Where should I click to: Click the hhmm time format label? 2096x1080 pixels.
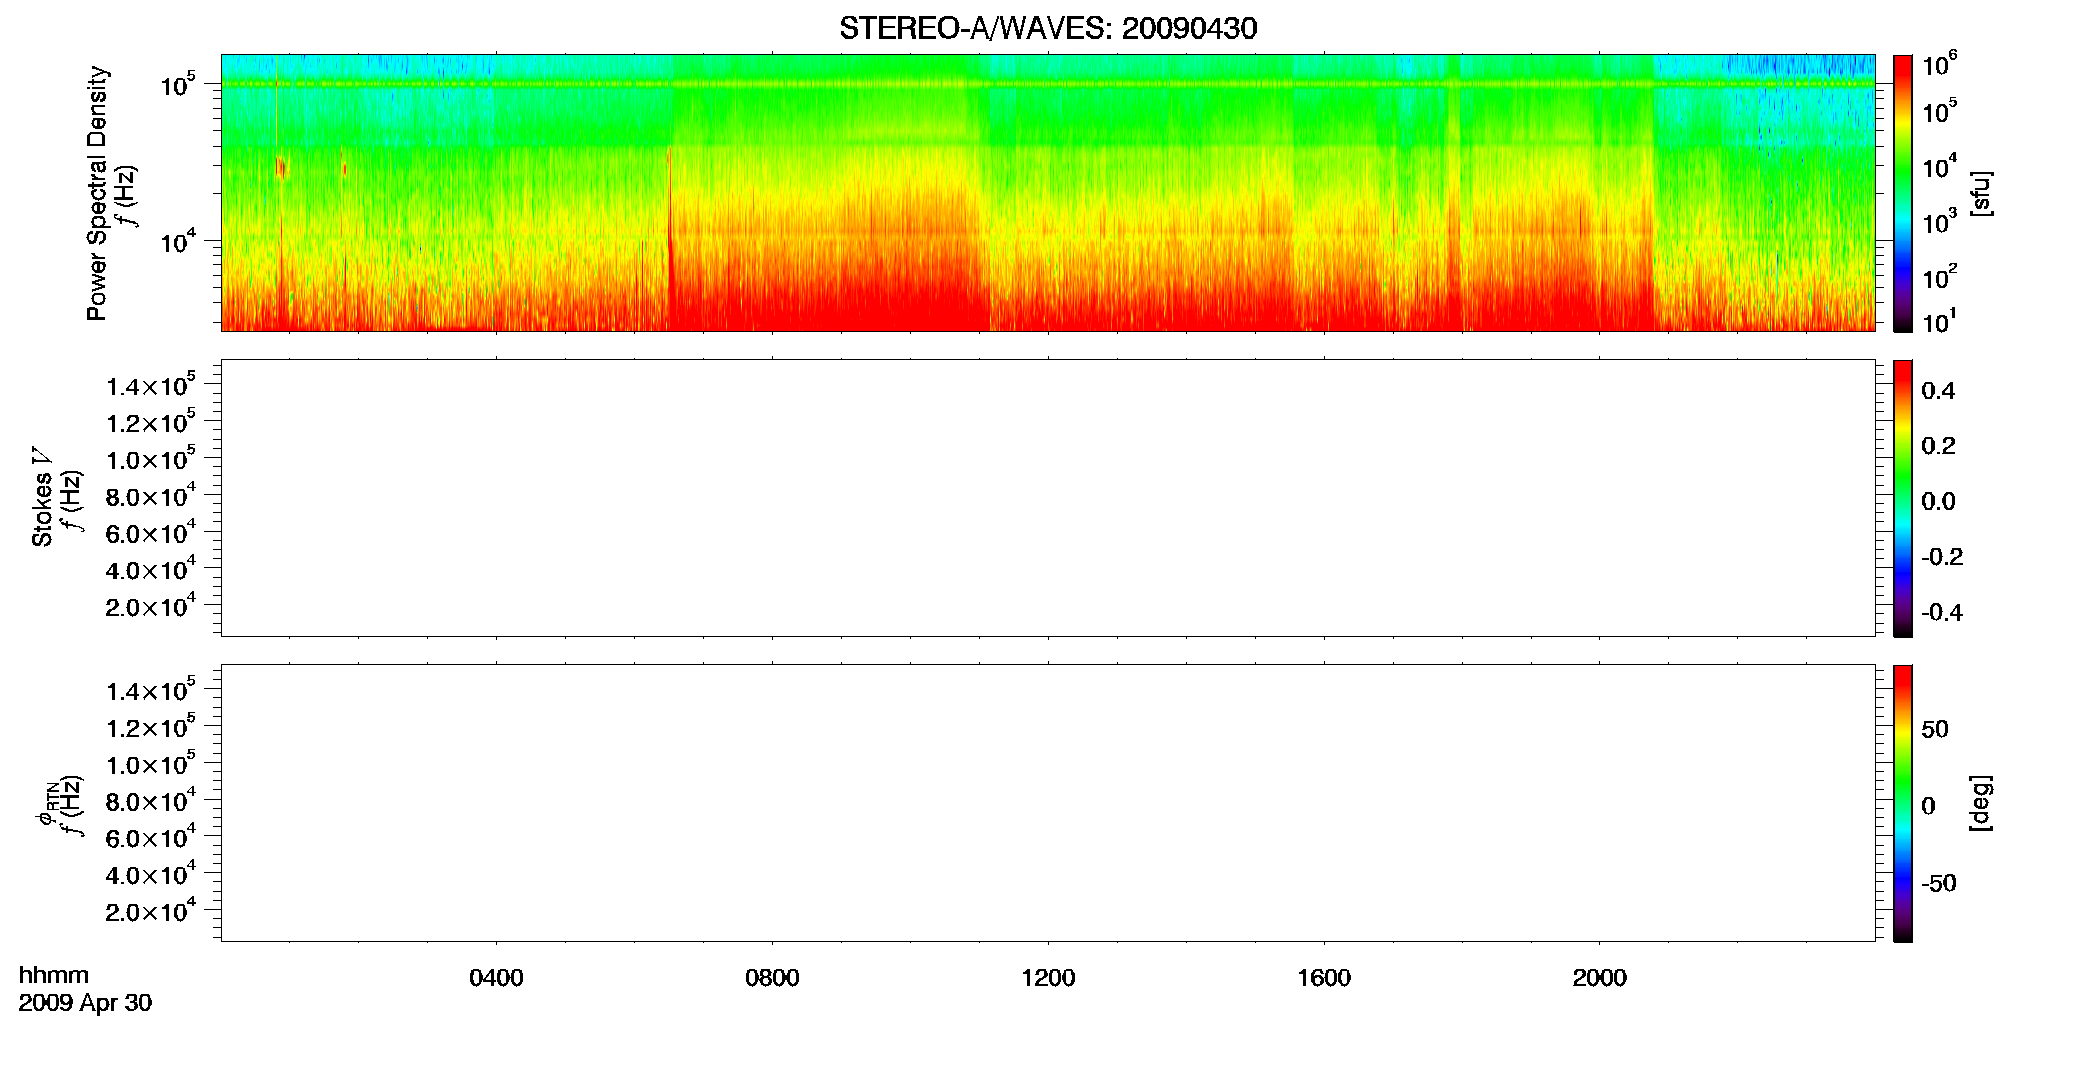tap(54, 975)
